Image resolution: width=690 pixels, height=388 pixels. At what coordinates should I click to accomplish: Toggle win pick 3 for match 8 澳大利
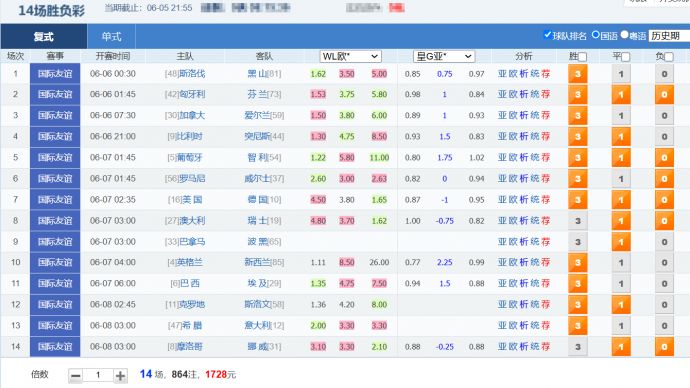coord(578,221)
